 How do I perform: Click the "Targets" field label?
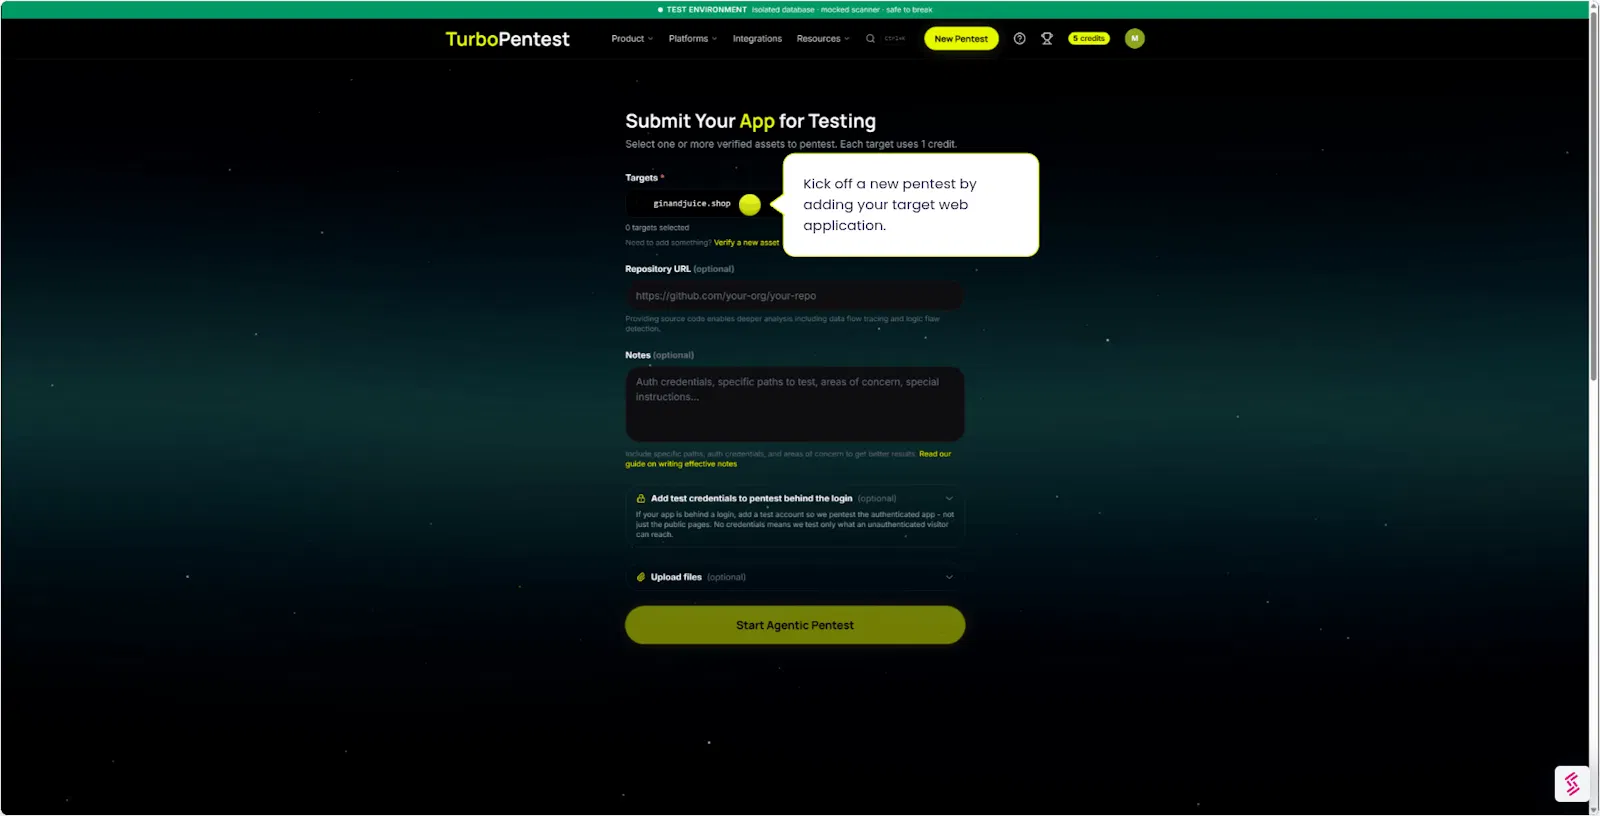[x=642, y=178]
